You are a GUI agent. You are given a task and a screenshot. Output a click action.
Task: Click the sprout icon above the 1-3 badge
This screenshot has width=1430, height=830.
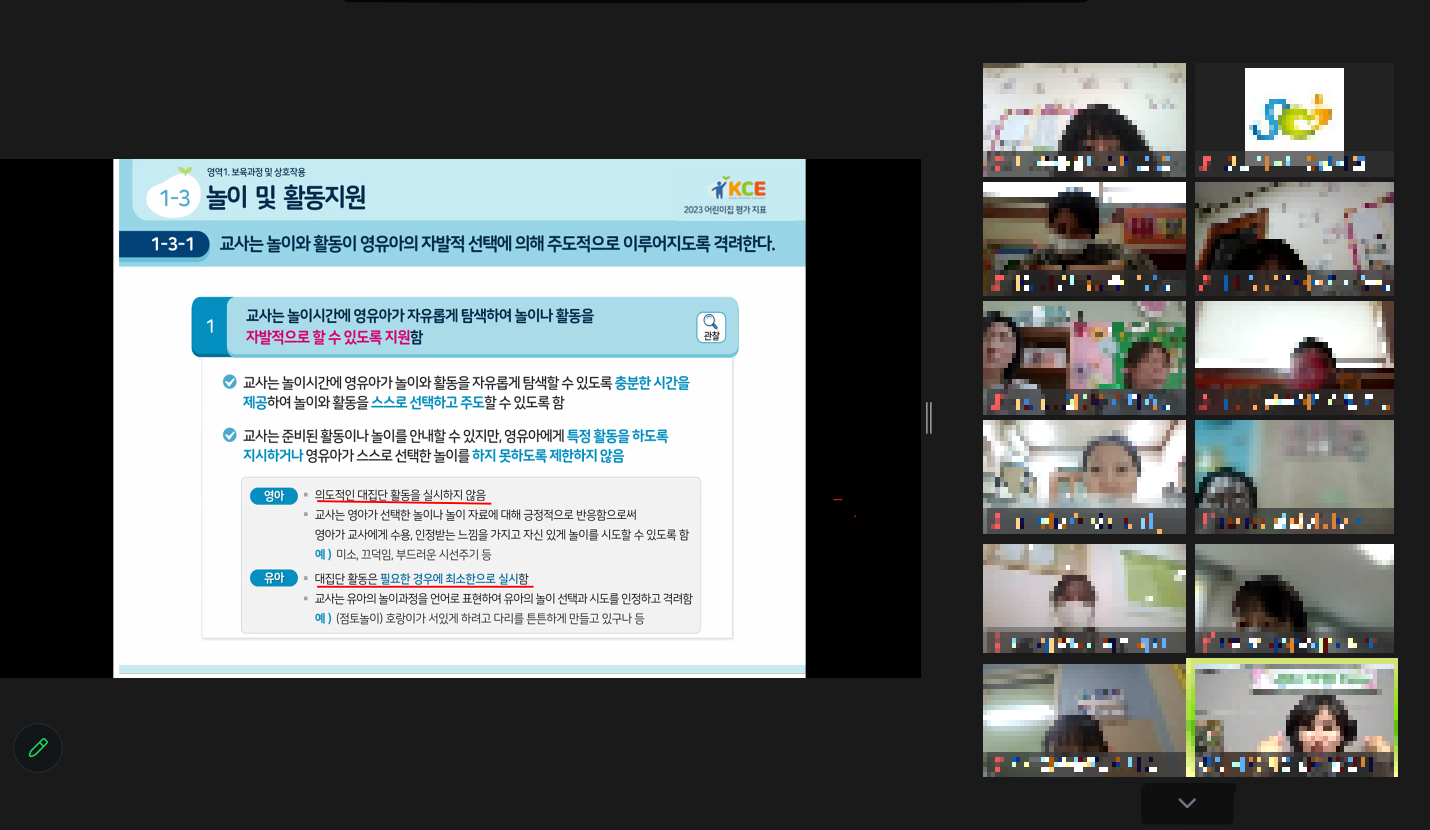click(x=185, y=171)
